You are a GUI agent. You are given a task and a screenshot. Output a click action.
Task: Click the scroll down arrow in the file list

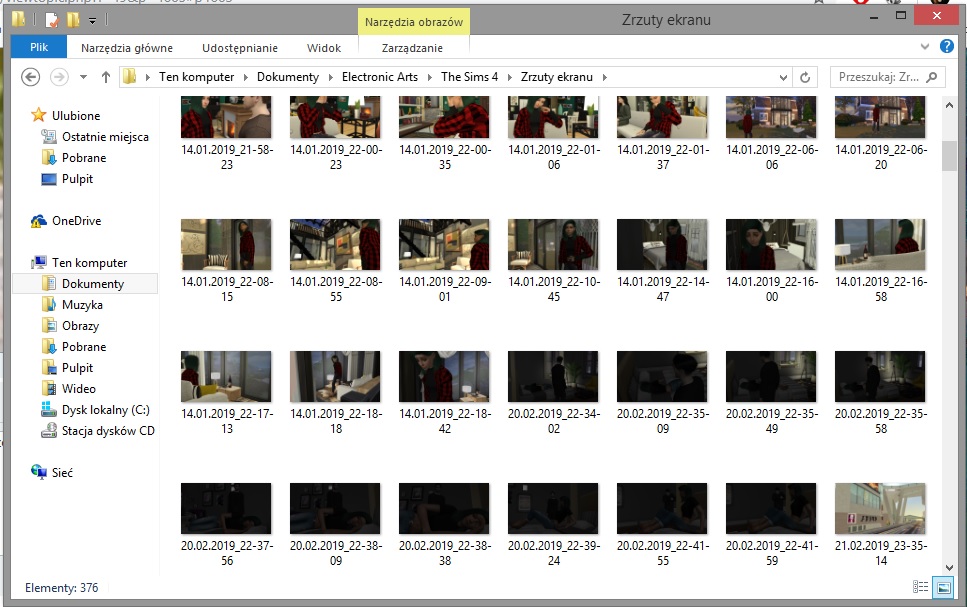(x=949, y=568)
